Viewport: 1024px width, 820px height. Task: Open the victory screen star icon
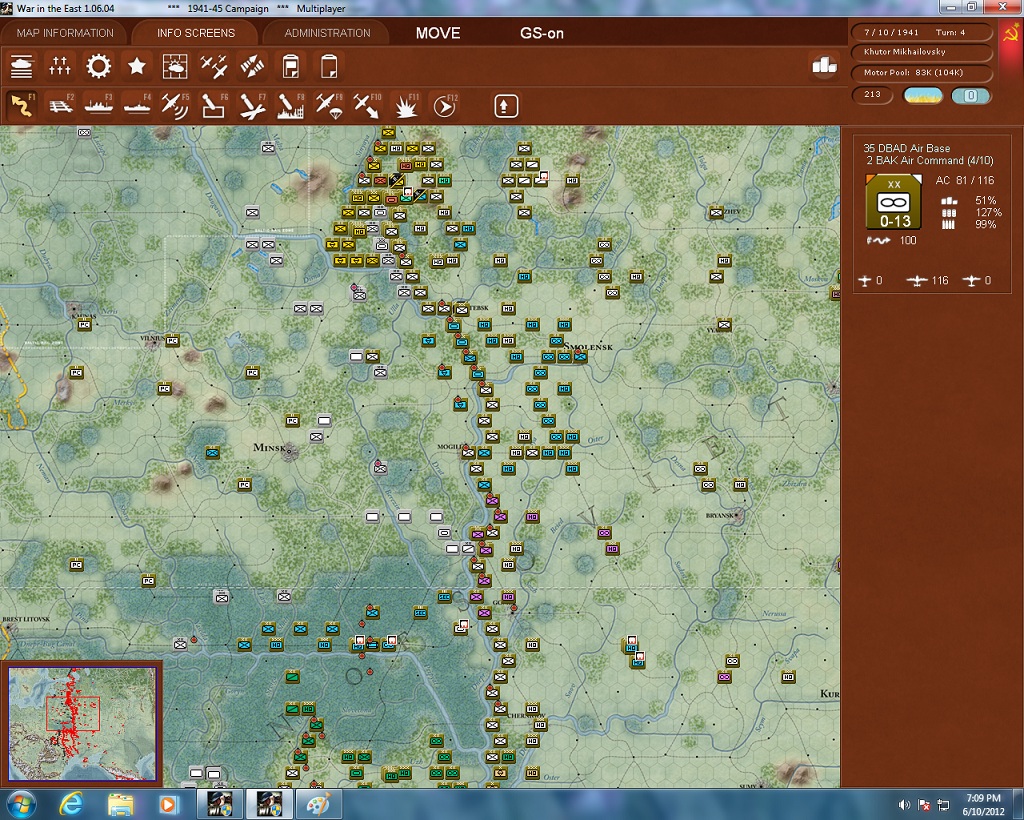click(x=136, y=67)
